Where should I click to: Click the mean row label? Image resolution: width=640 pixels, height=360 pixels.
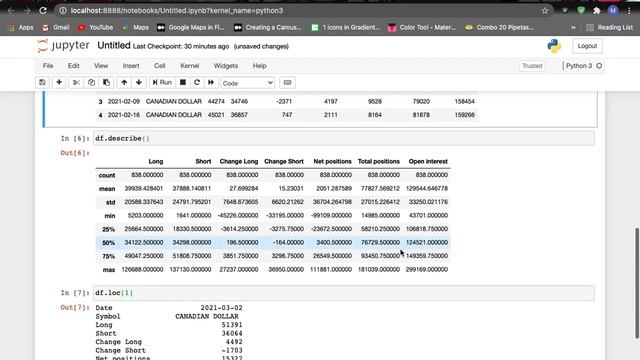(107, 189)
